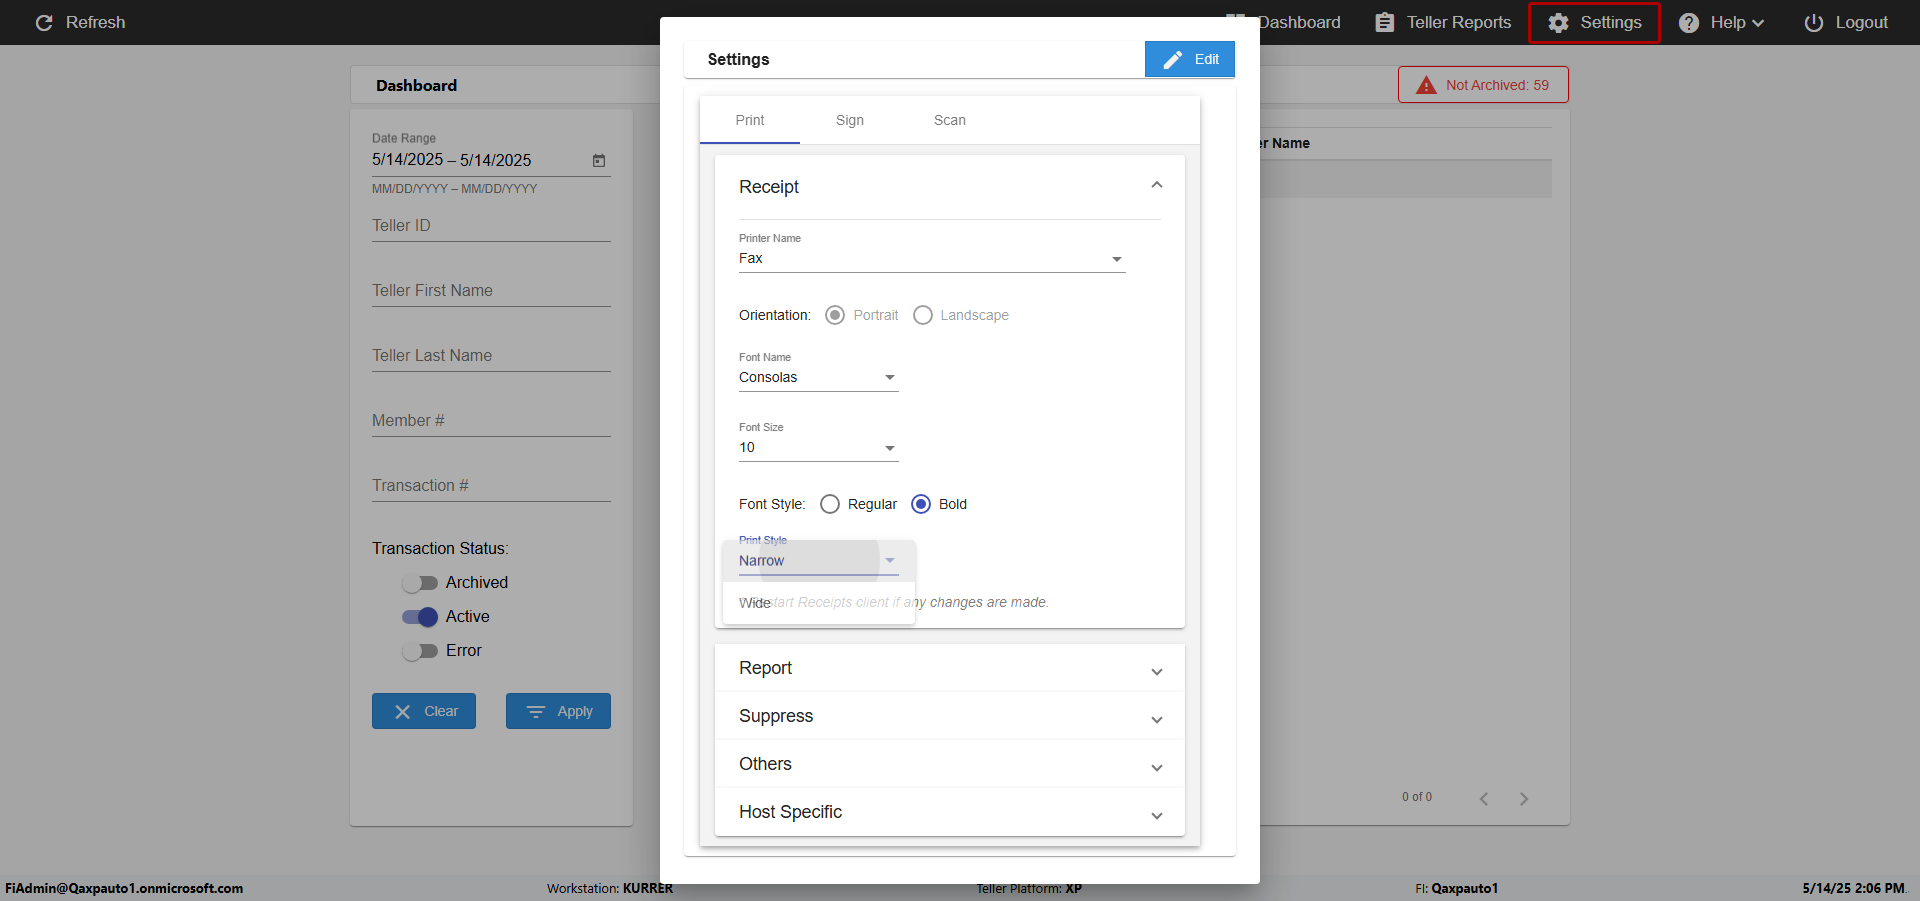
Task: Click the pencil icon on Edit
Action: [x=1173, y=60]
